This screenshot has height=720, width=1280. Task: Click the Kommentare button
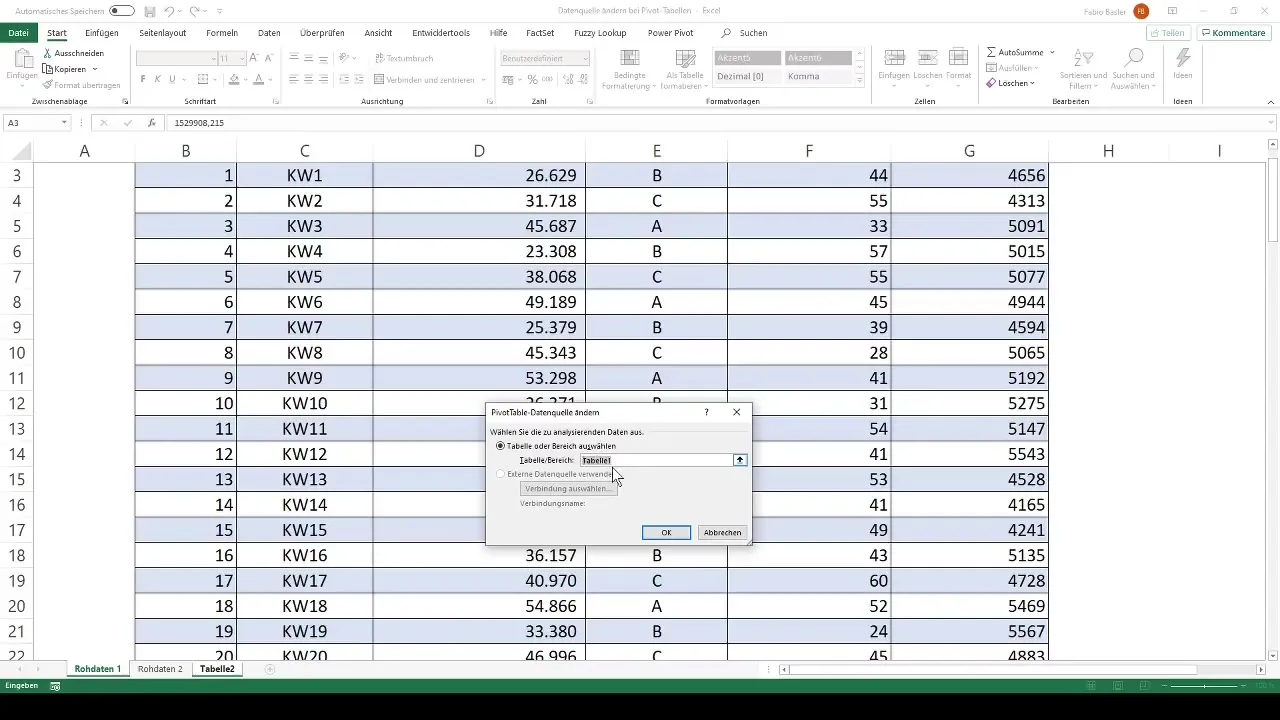point(1233,33)
